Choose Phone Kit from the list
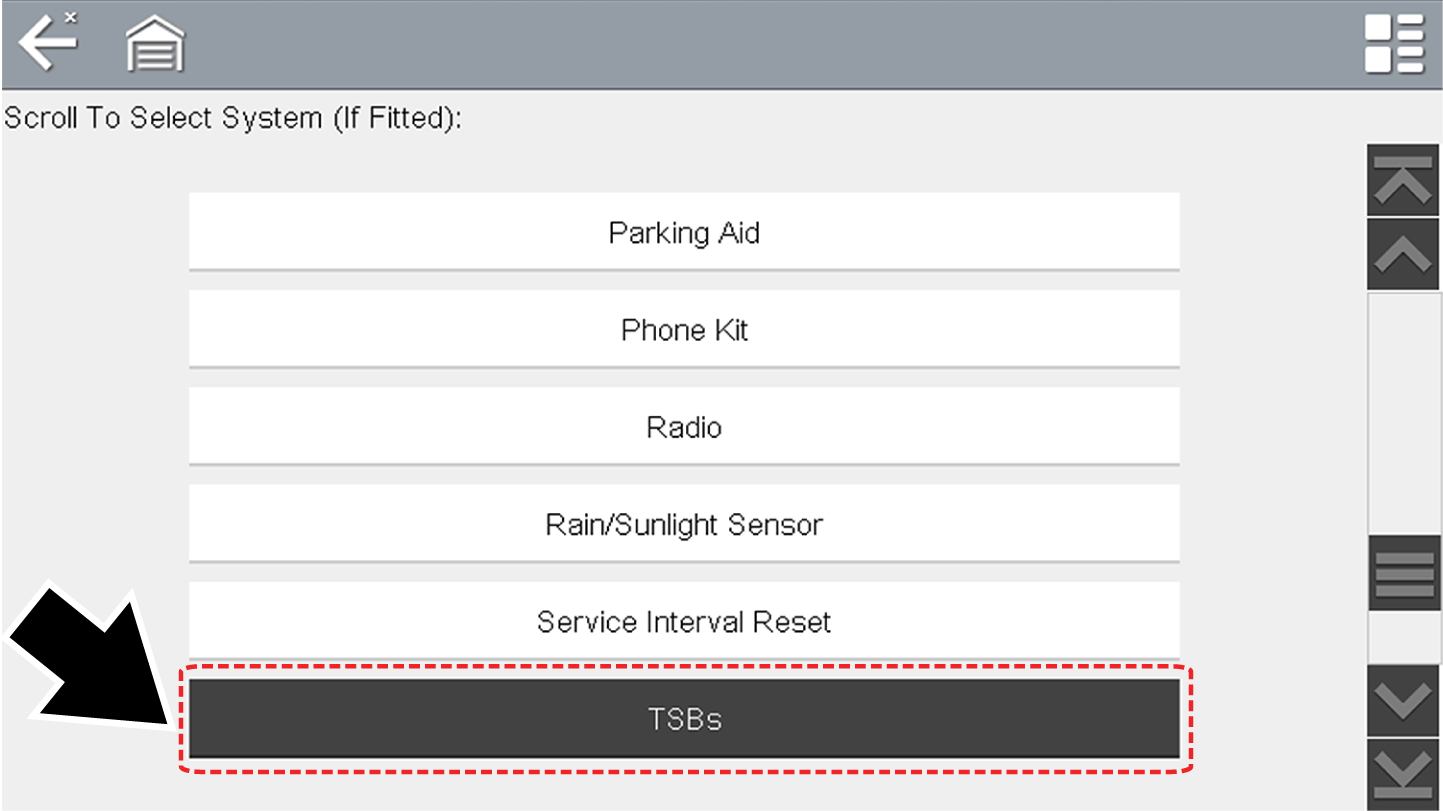The image size is (1443, 811). 684,329
